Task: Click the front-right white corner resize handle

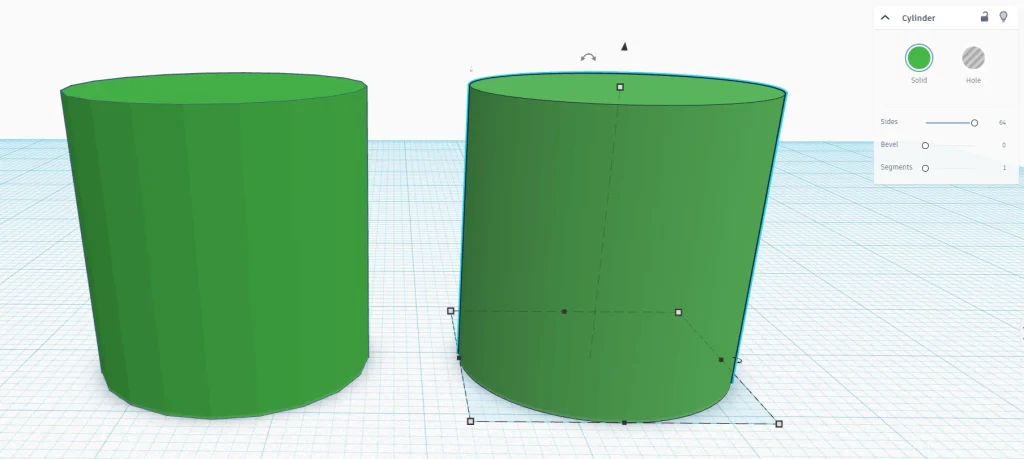Action: [x=778, y=424]
